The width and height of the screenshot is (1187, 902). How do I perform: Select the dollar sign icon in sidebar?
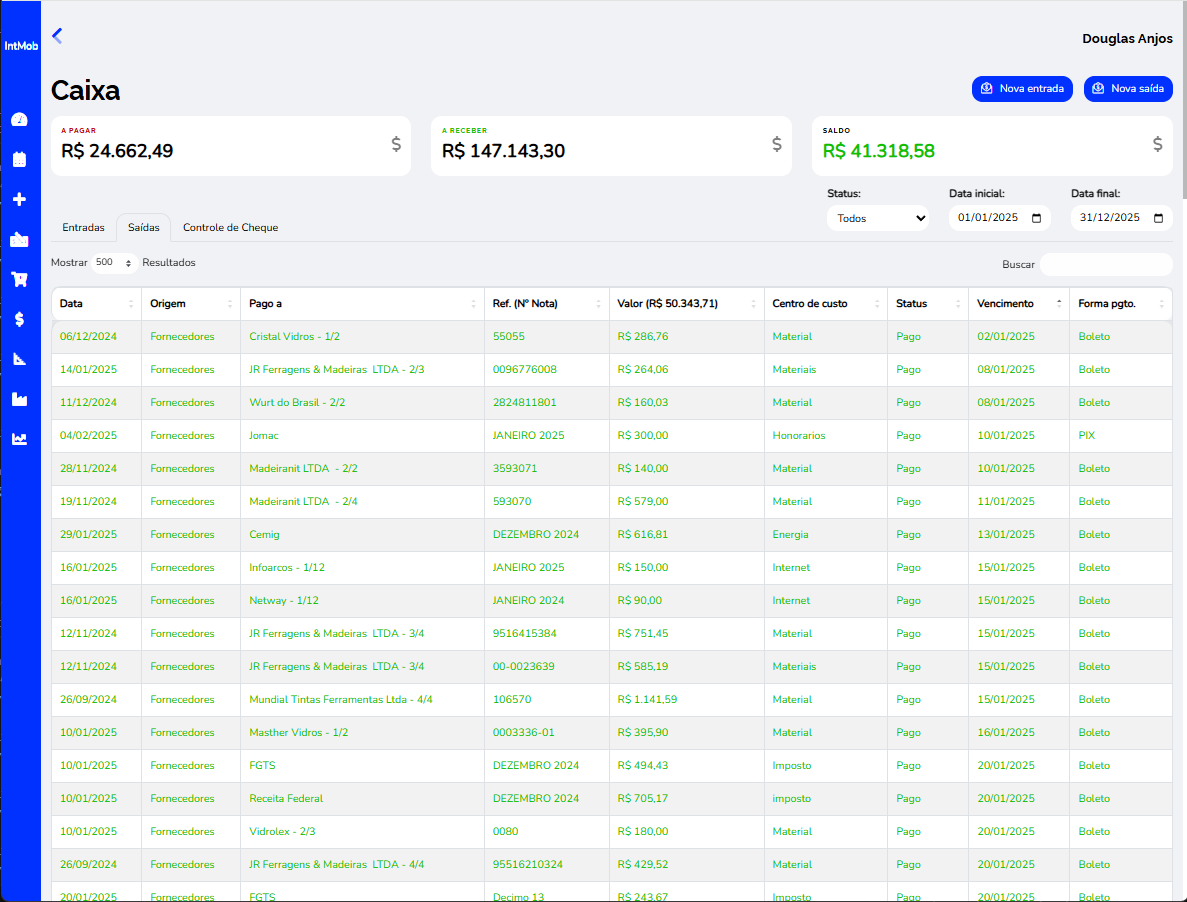[19, 319]
